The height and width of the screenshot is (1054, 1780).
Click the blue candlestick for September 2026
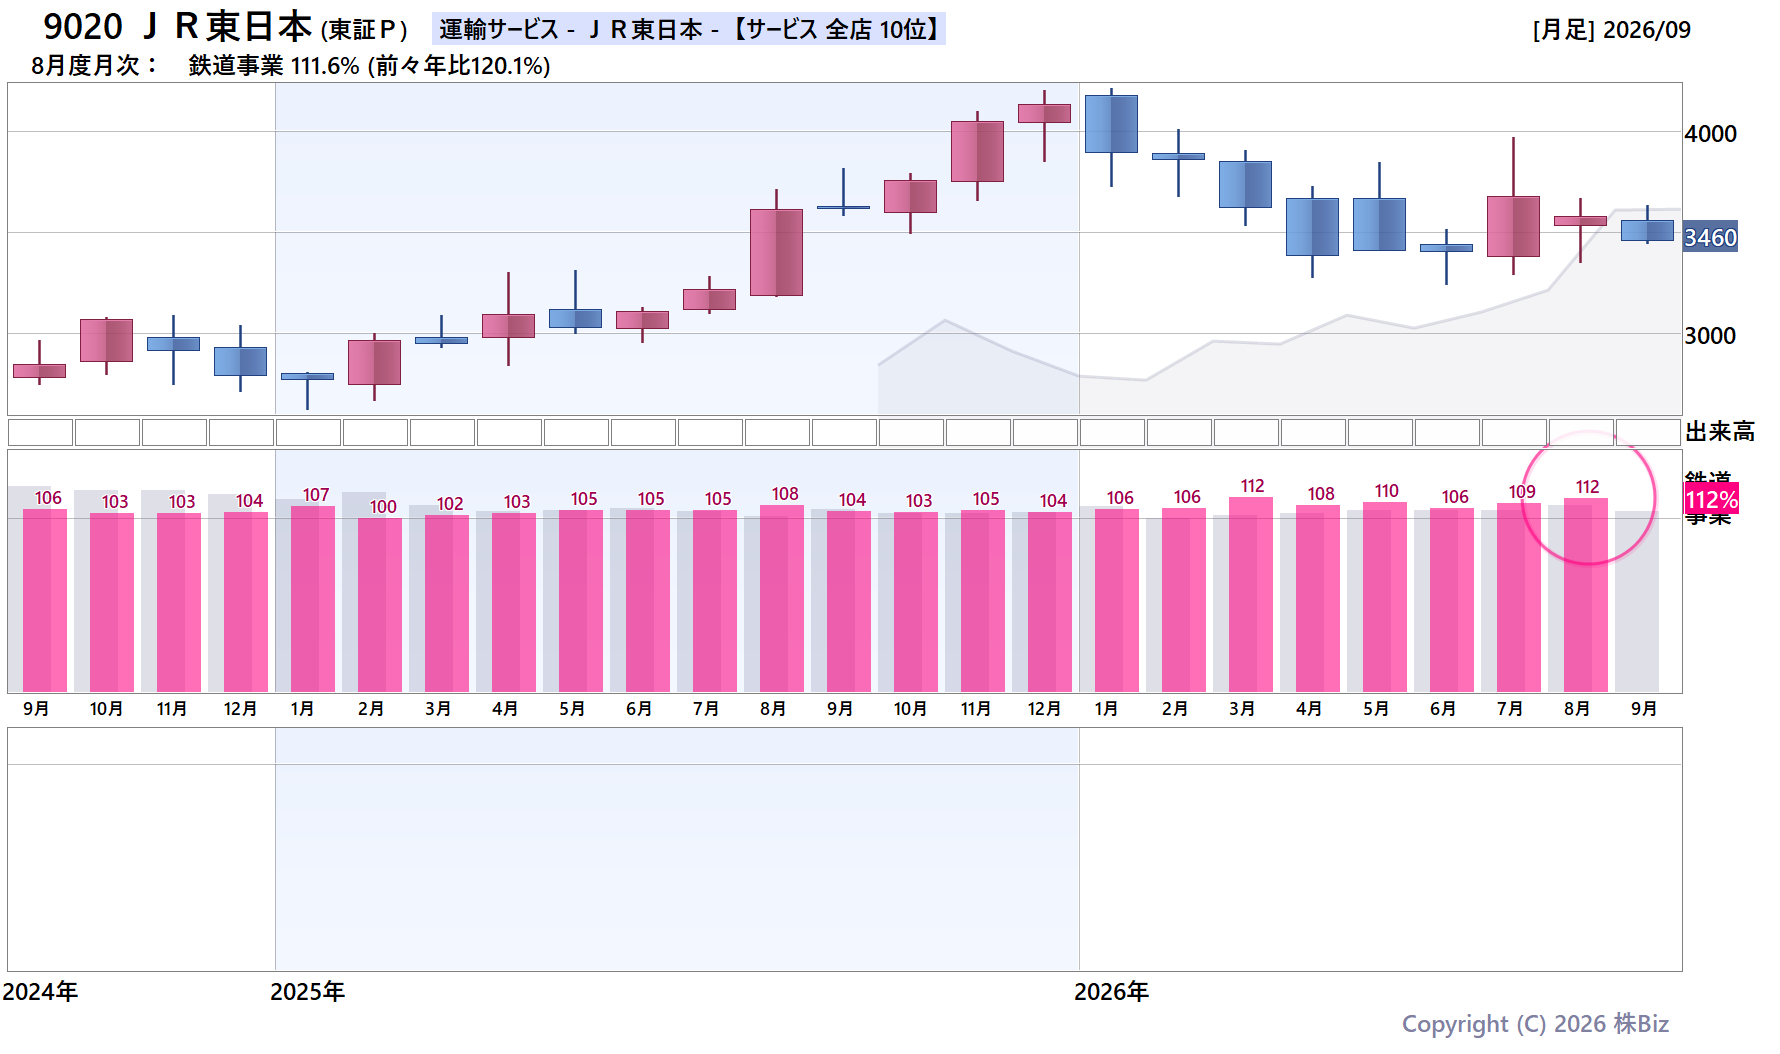tap(1647, 231)
